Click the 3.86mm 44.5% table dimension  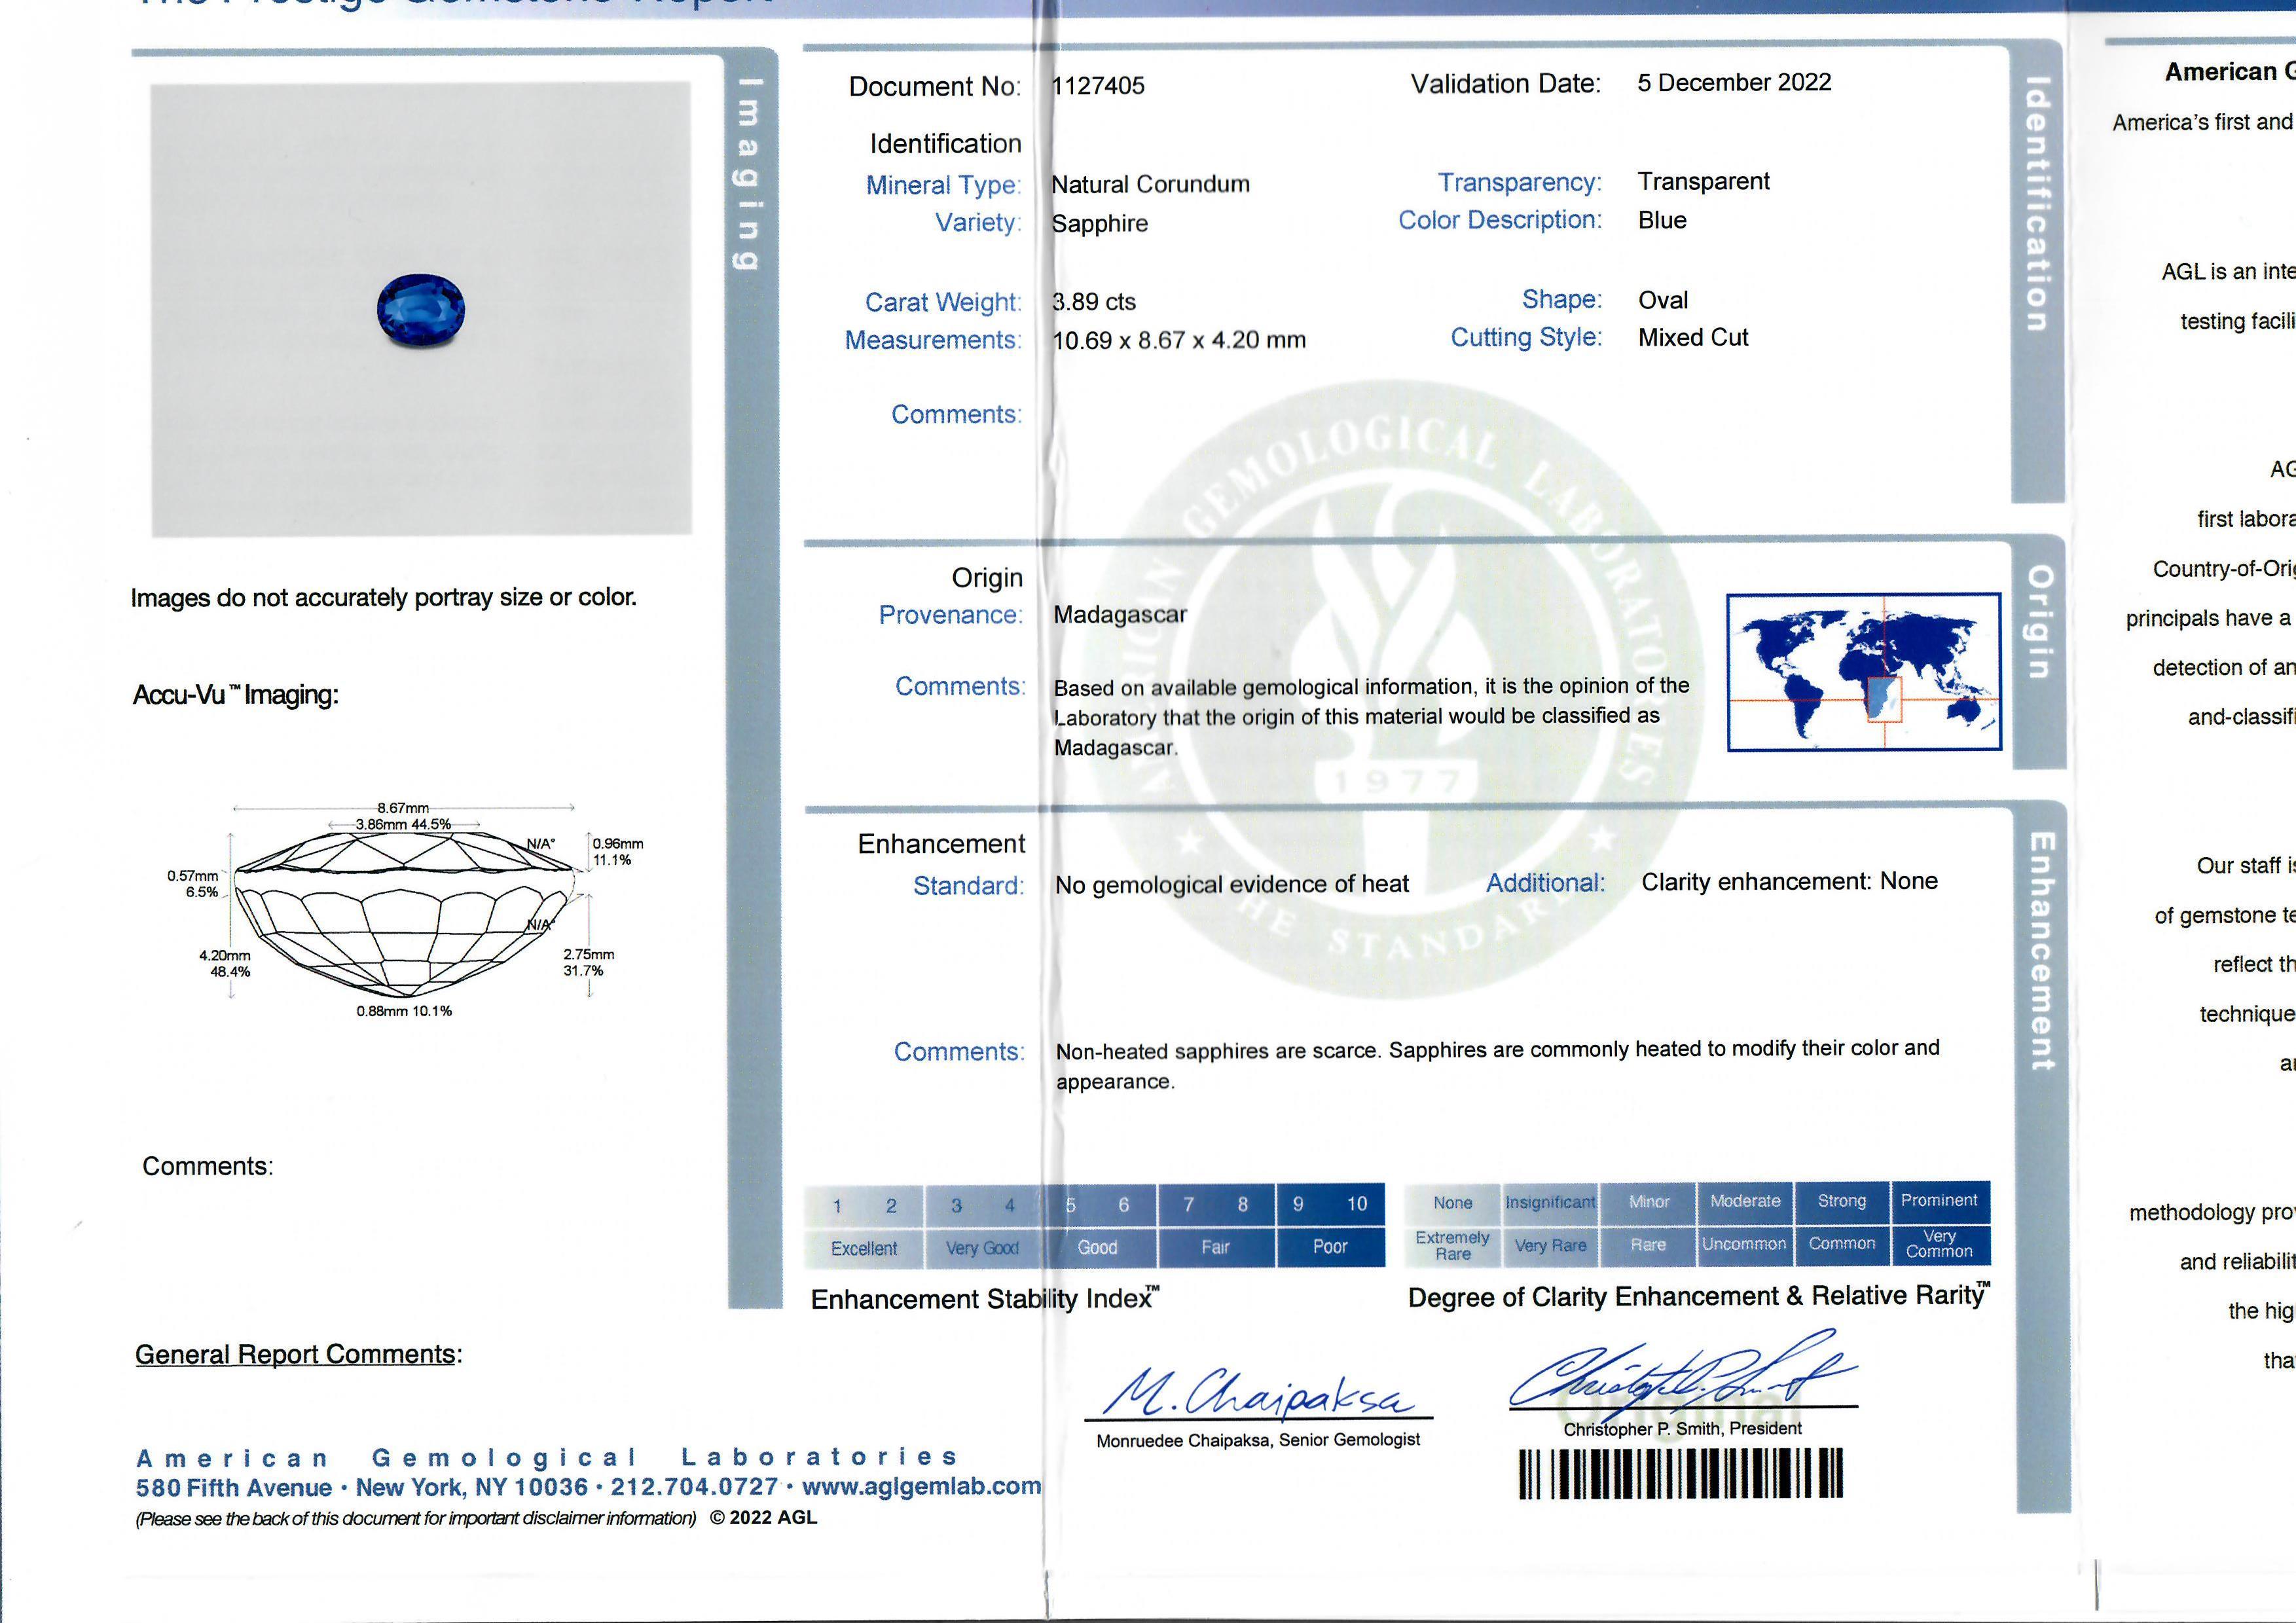pos(403,825)
